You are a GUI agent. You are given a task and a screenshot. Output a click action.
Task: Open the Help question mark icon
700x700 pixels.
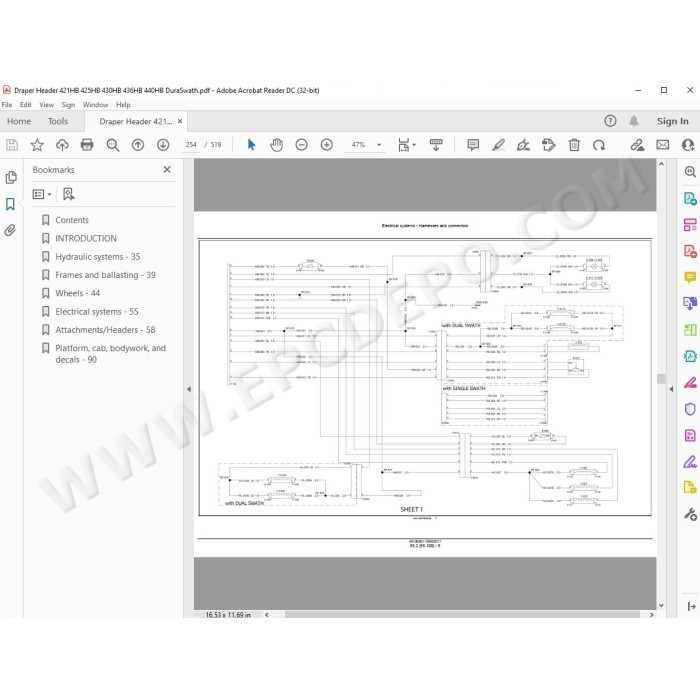[x=610, y=121]
